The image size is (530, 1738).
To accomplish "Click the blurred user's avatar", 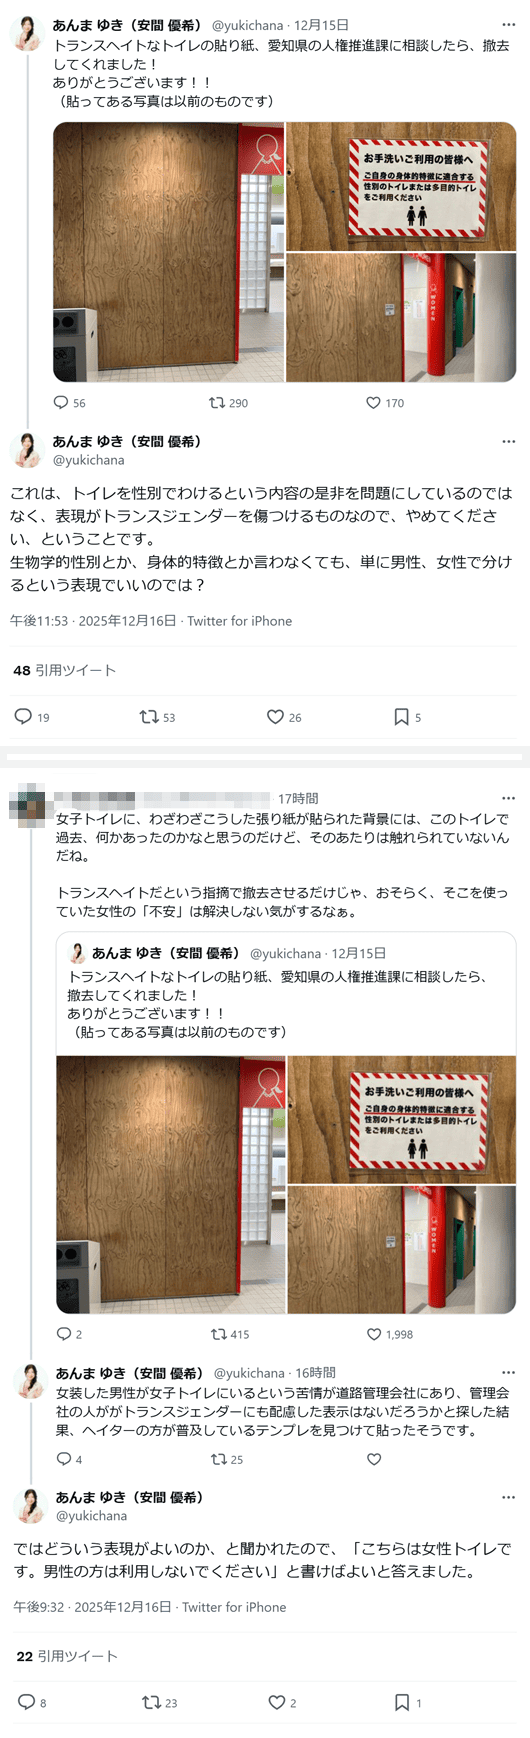I will coord(28,808).
